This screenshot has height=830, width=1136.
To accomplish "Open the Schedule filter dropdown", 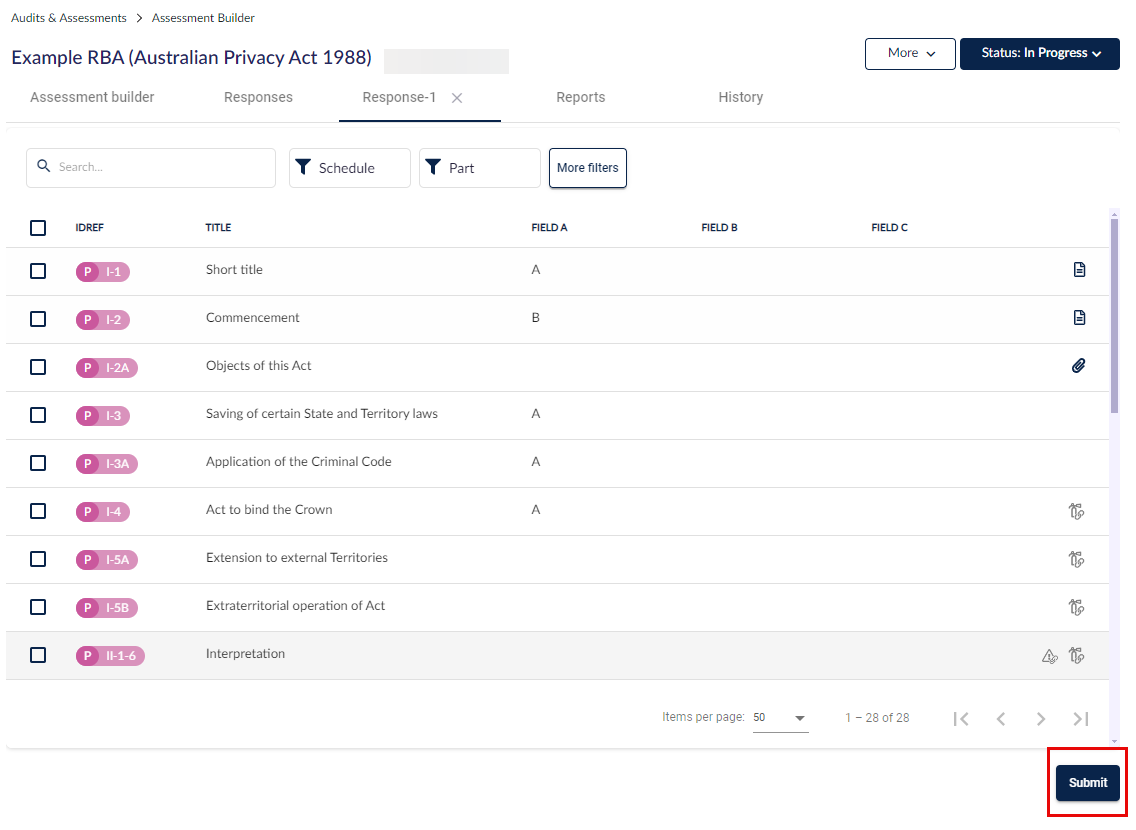I will tap(350, 168).
